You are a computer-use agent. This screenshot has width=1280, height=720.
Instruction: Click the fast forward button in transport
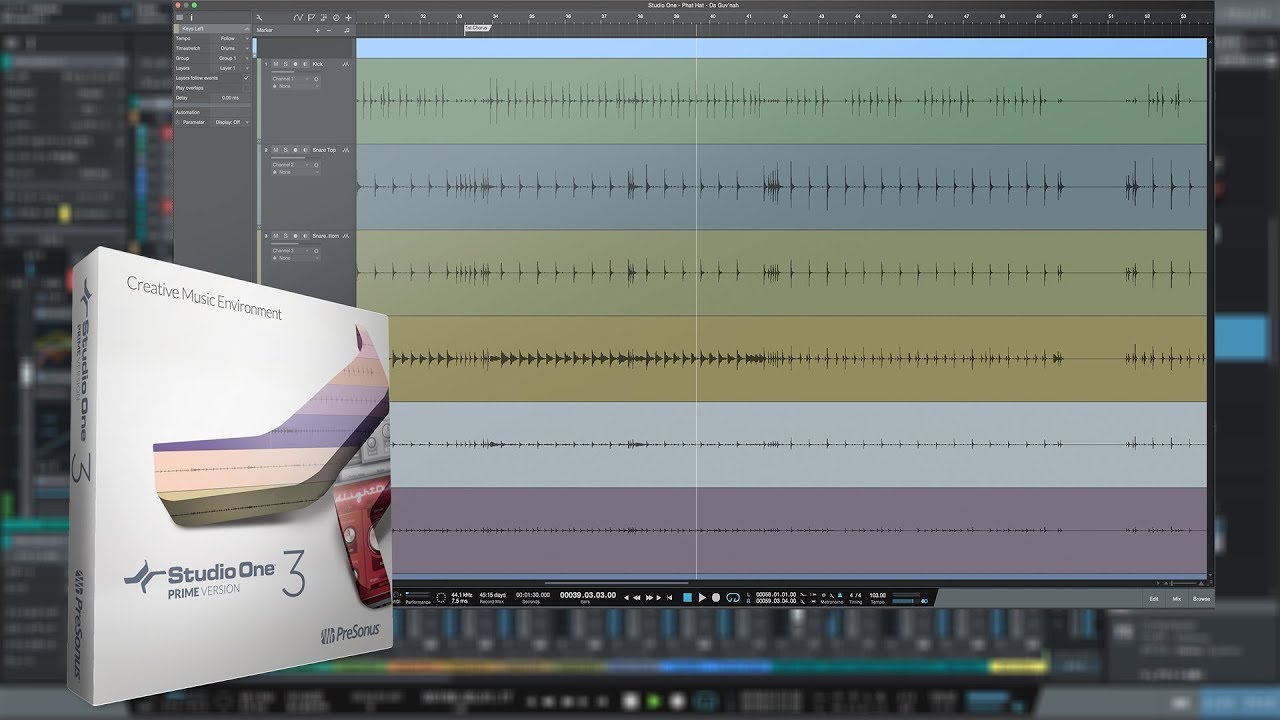tap(650, 597)
